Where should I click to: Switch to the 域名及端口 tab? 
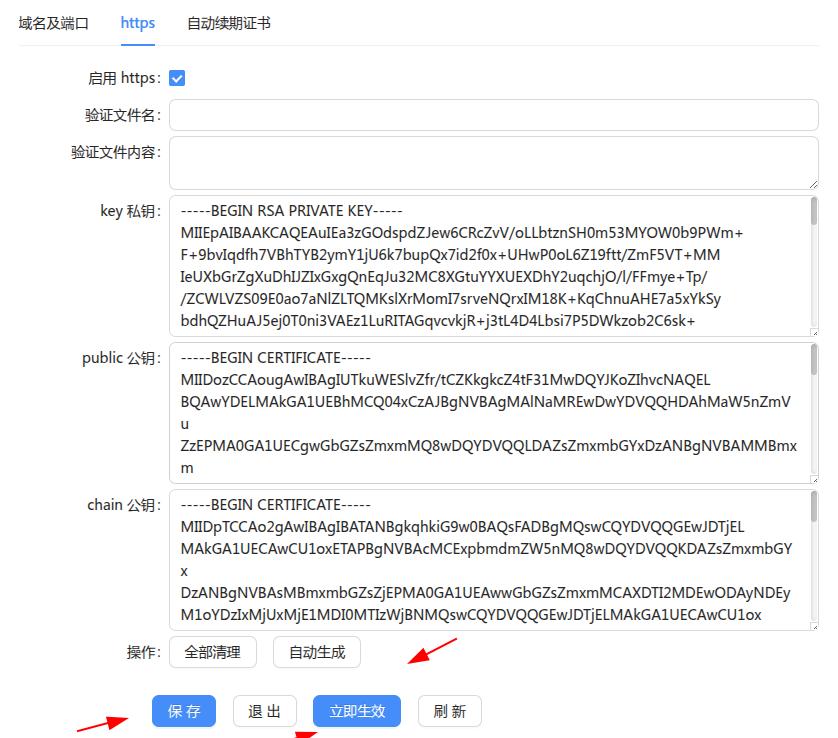pos(53,23)
